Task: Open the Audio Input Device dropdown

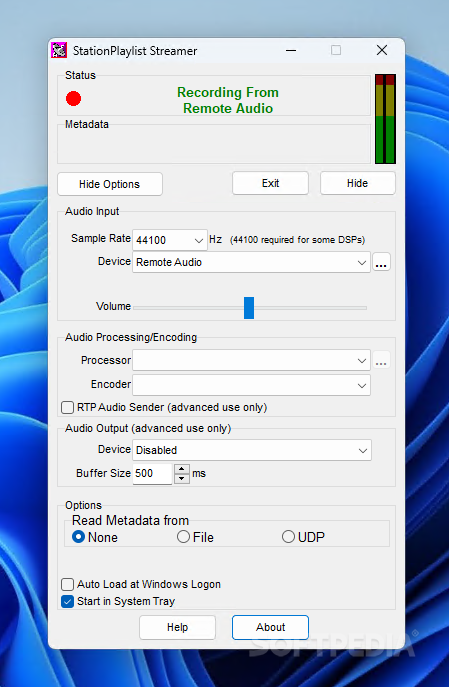Action: coord(251,262)
